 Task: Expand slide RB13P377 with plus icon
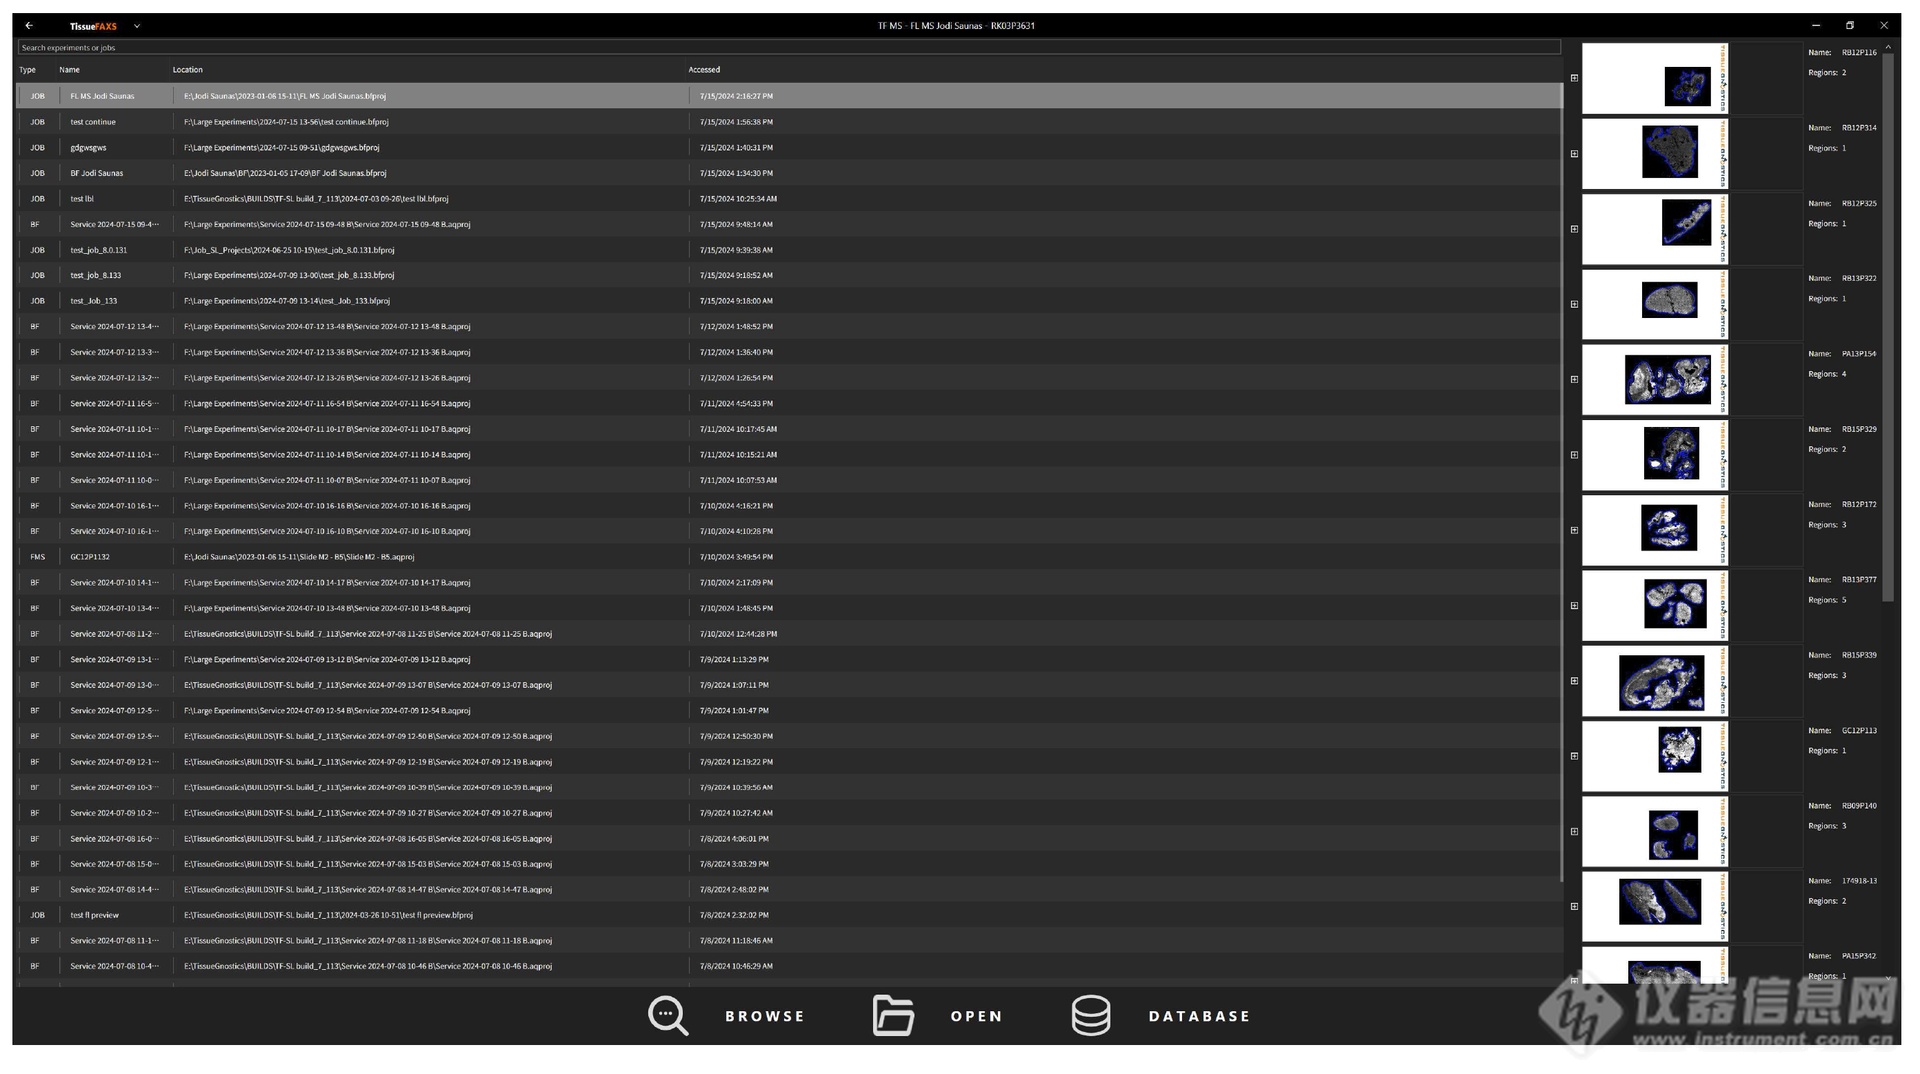point(1574,605)
